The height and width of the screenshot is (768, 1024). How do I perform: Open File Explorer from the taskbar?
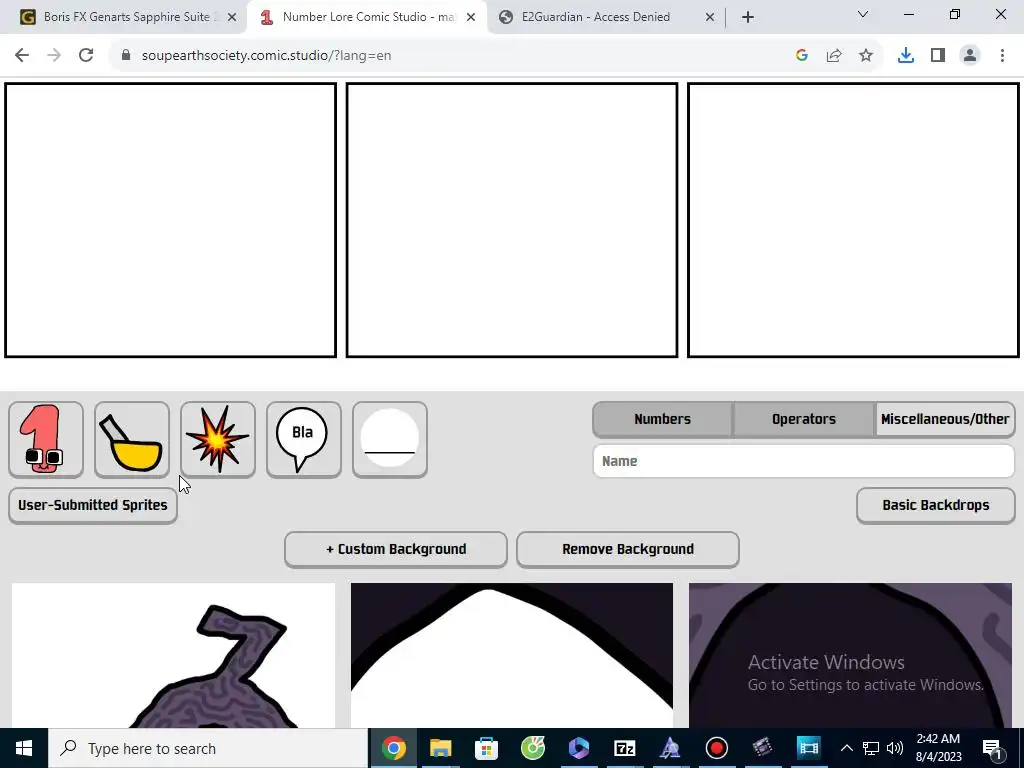click(x=440, y=748)
